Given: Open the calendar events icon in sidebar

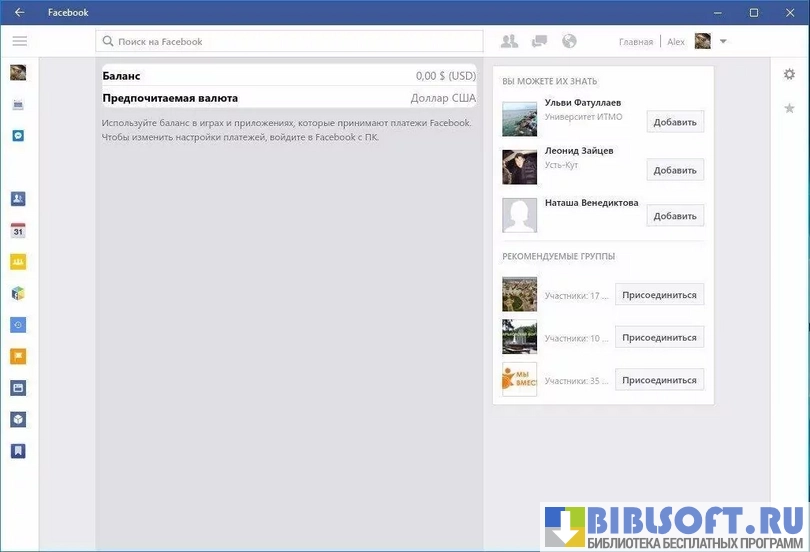Looking at the screenshot, I should [18, 230].
